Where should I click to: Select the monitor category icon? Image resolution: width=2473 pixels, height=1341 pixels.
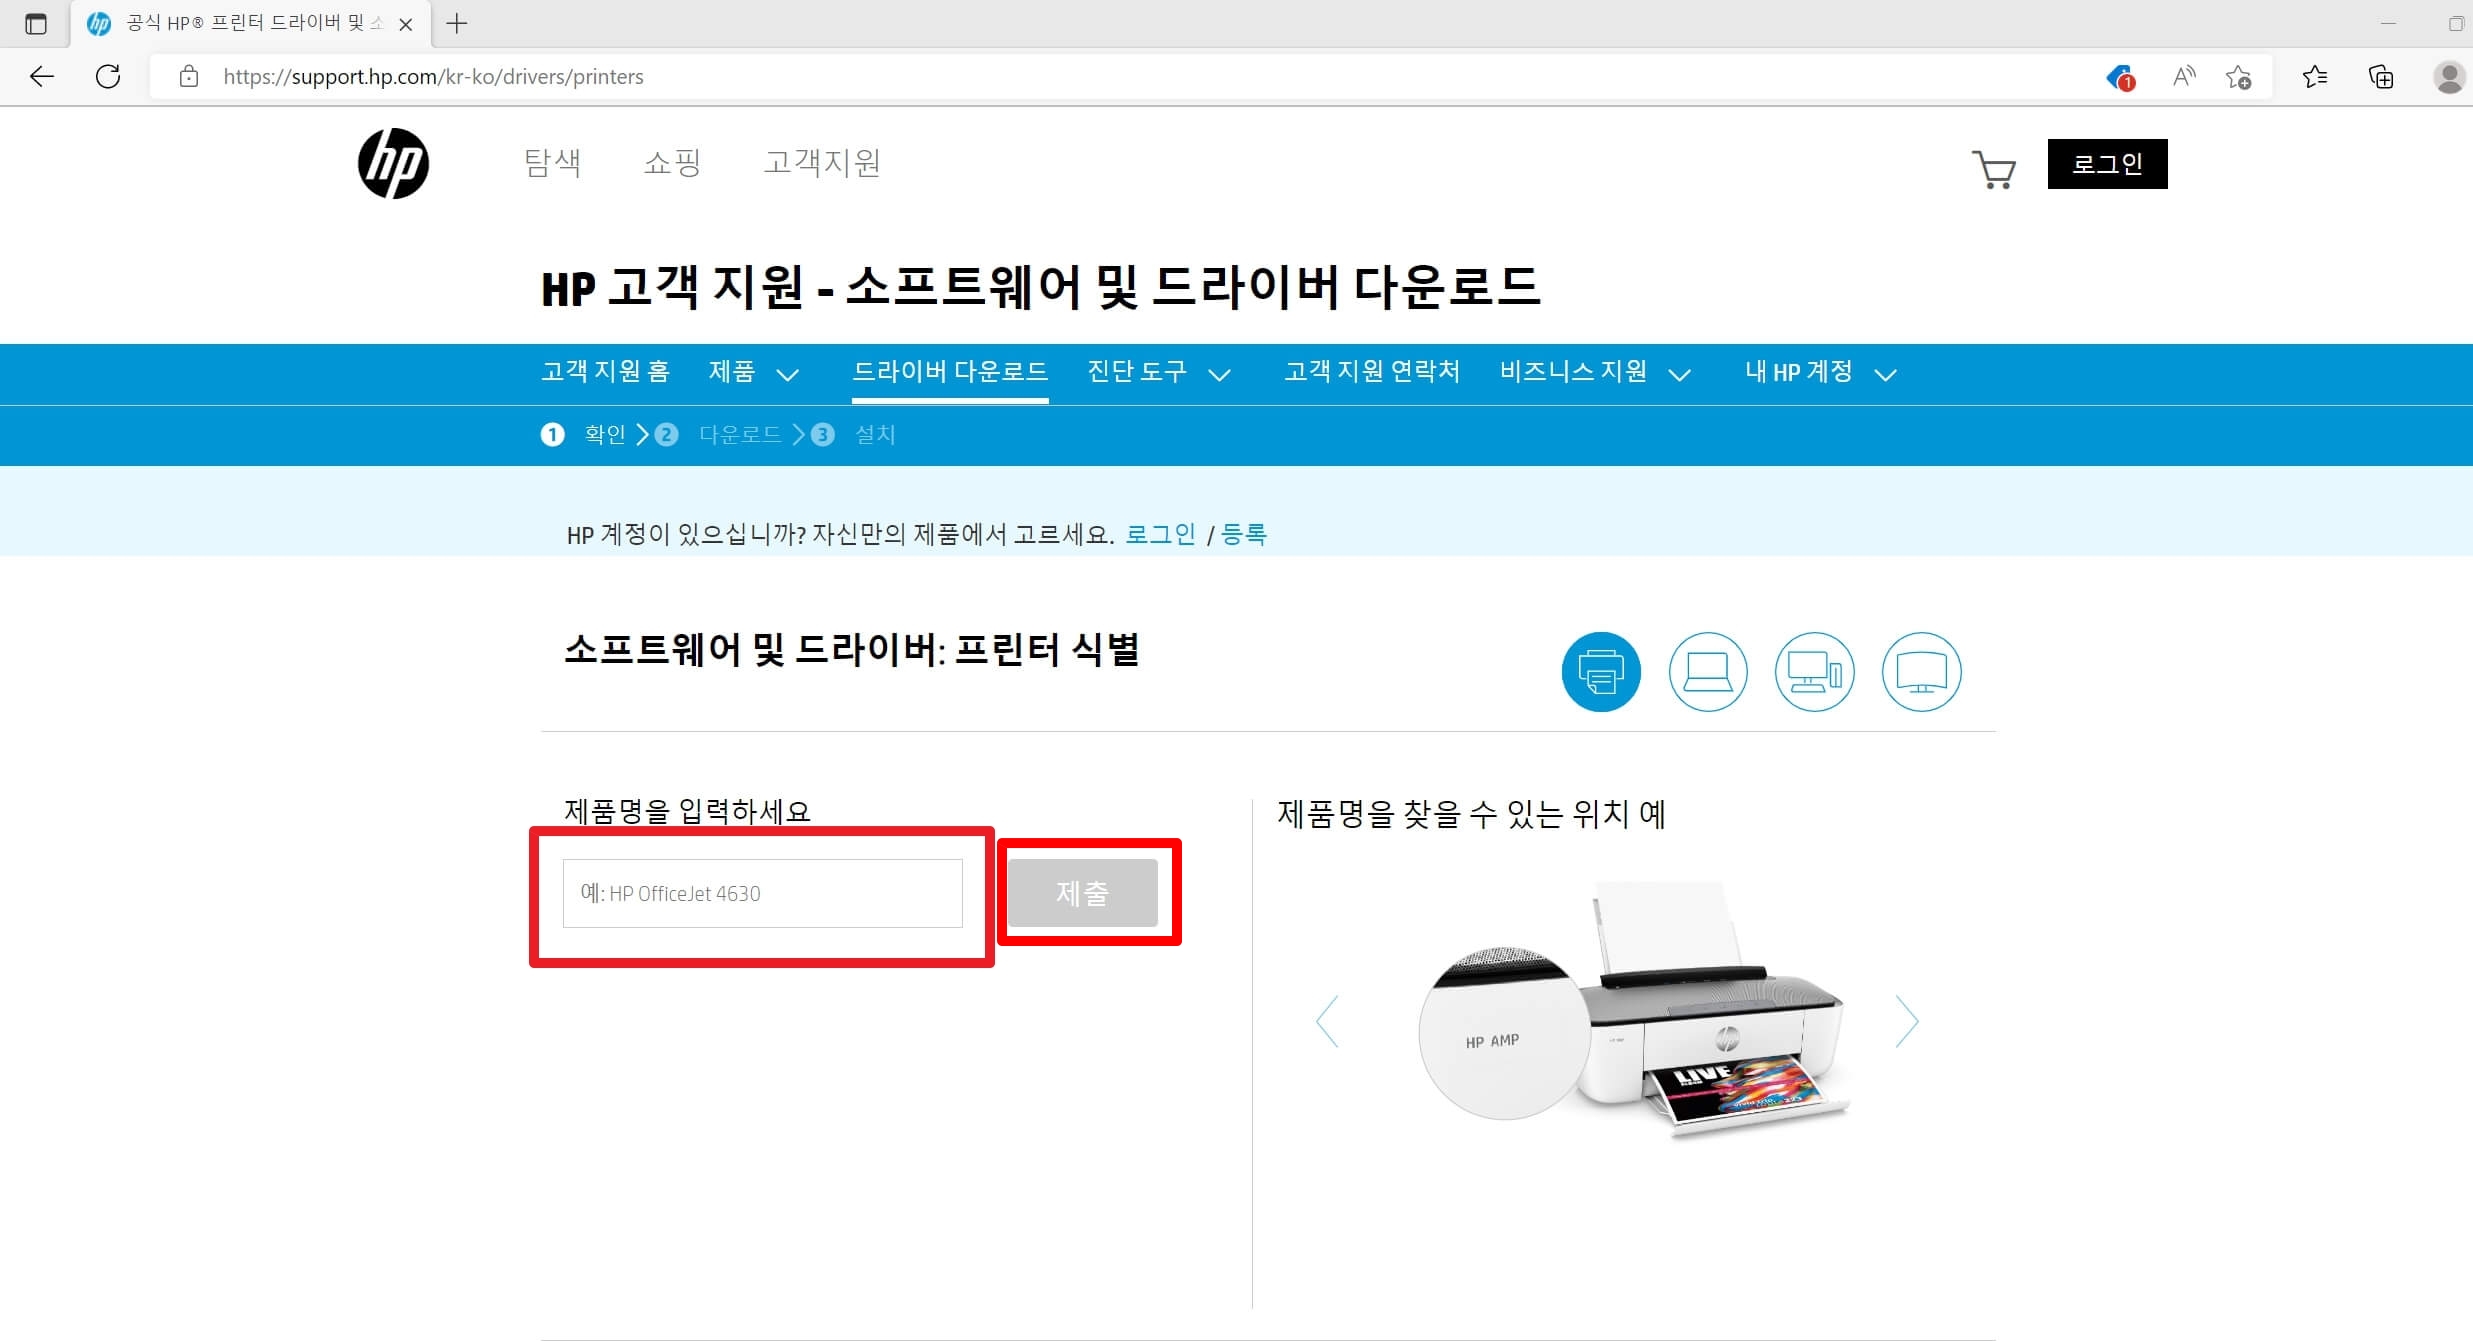(1921, 671)
